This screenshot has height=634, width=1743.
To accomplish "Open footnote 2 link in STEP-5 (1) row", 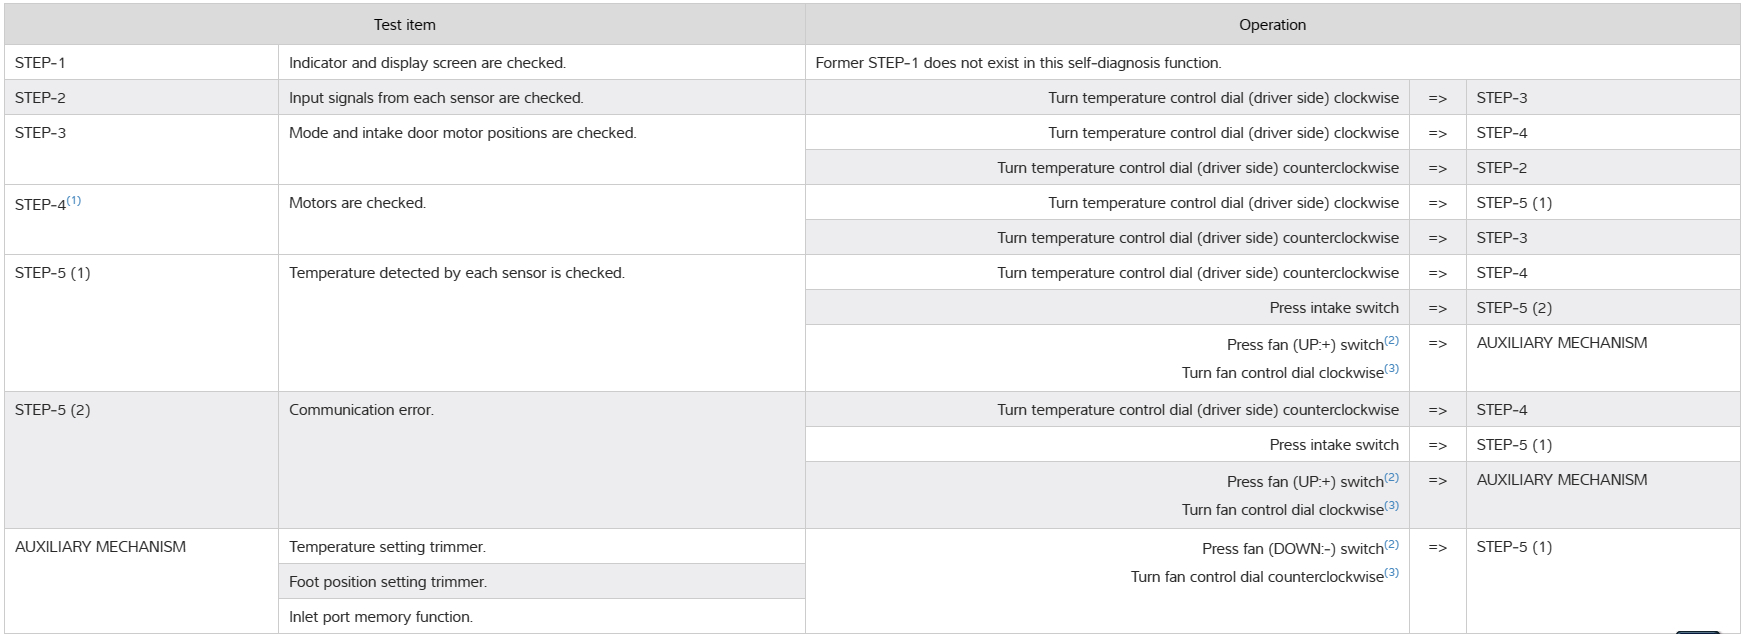I will pyautogui.click(x=1392, y=340).
